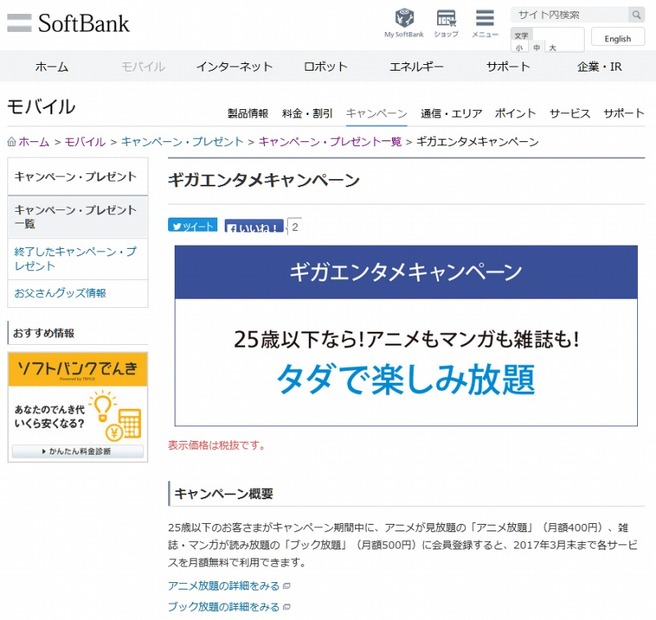
Task: Open お父さんグッズ情報 sidebar link
Action: (x=78, y=293)
